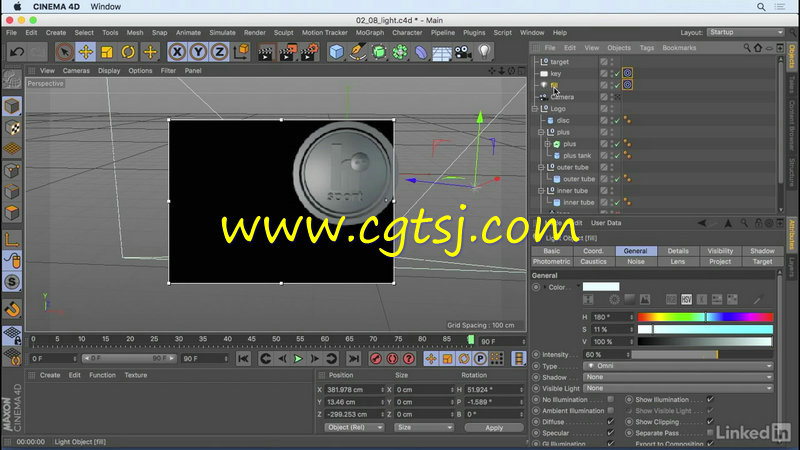
Task: Toggle X axis lock
Action: [x=177, y=52]
